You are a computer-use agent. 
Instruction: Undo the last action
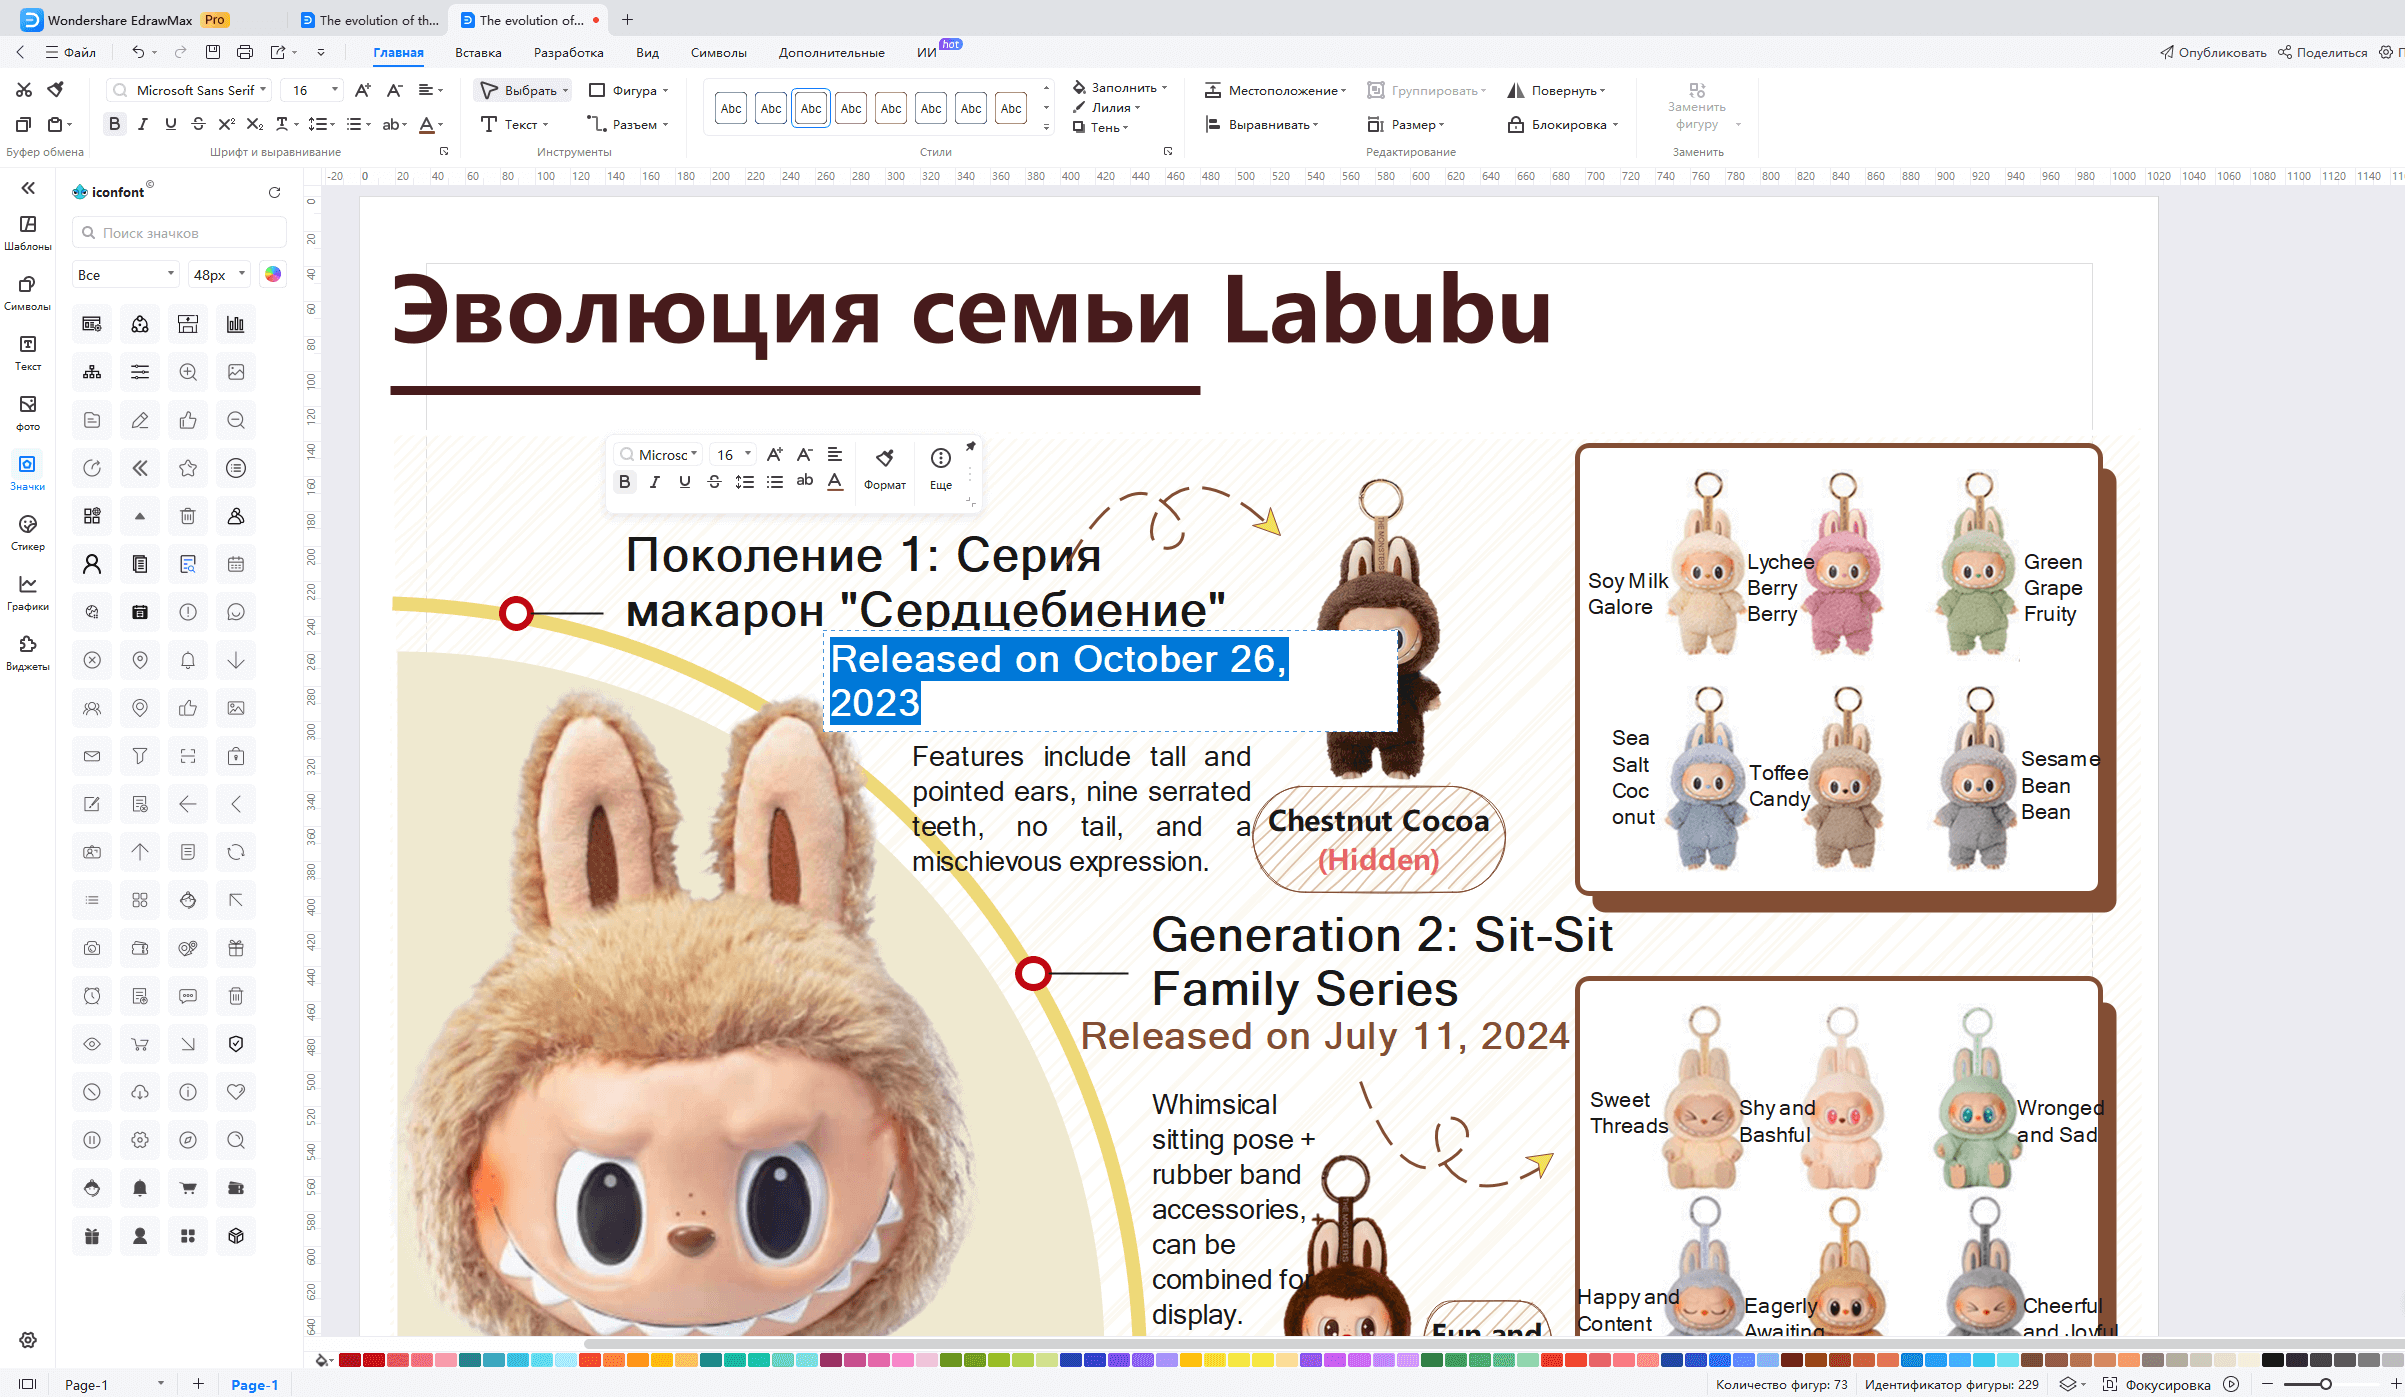(x=138, y=52)
